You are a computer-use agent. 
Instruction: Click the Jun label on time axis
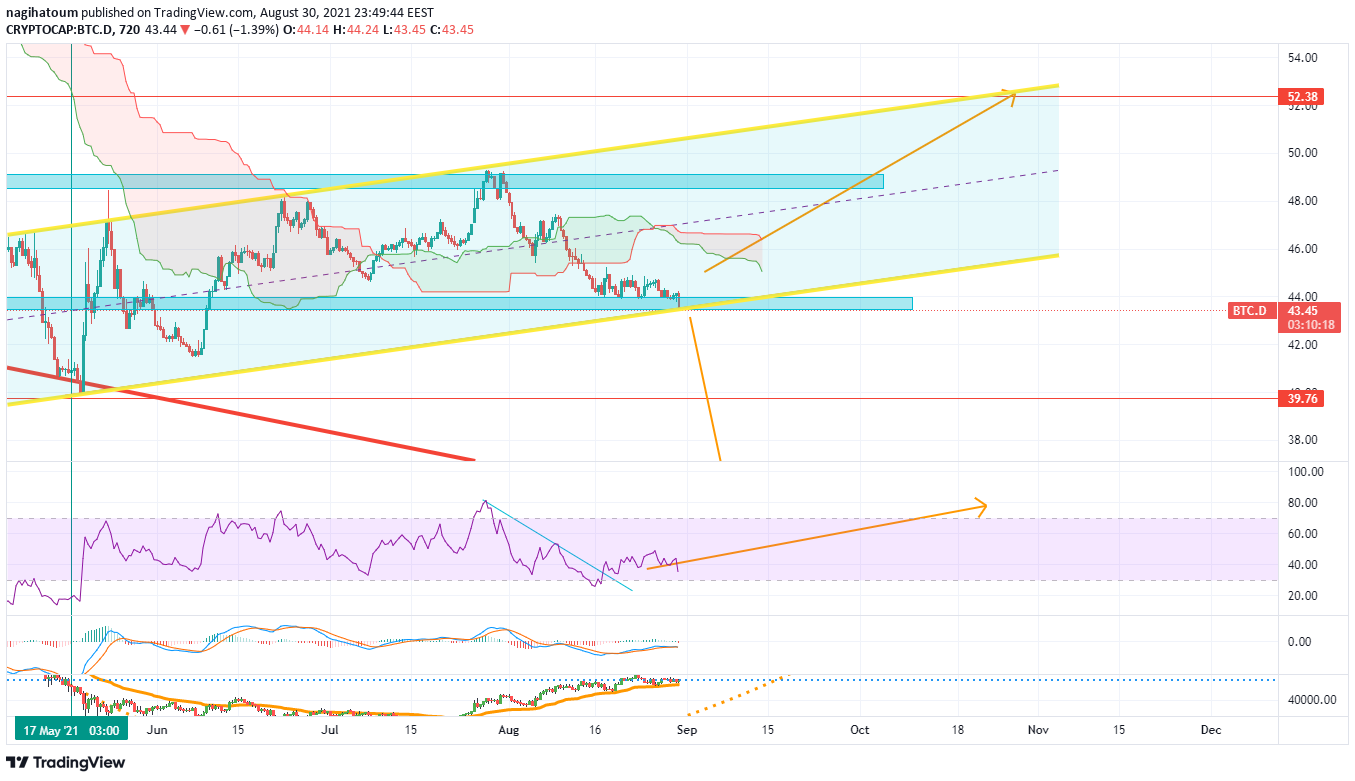pos(158,731)
